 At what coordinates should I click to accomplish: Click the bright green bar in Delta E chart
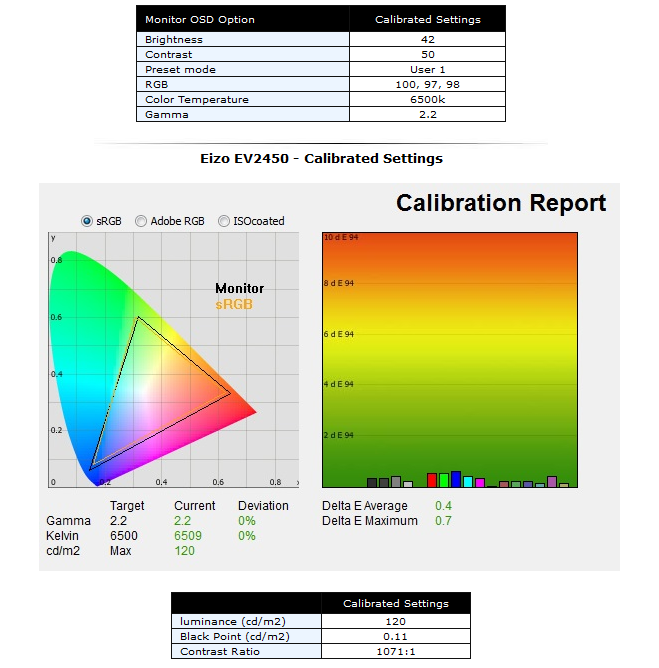444,480
